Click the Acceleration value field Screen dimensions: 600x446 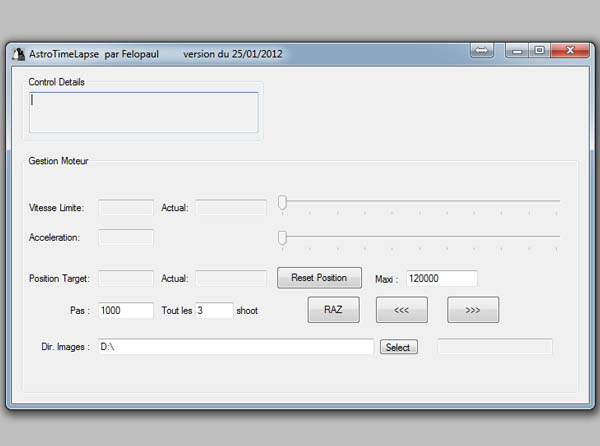tap(126, 238)
